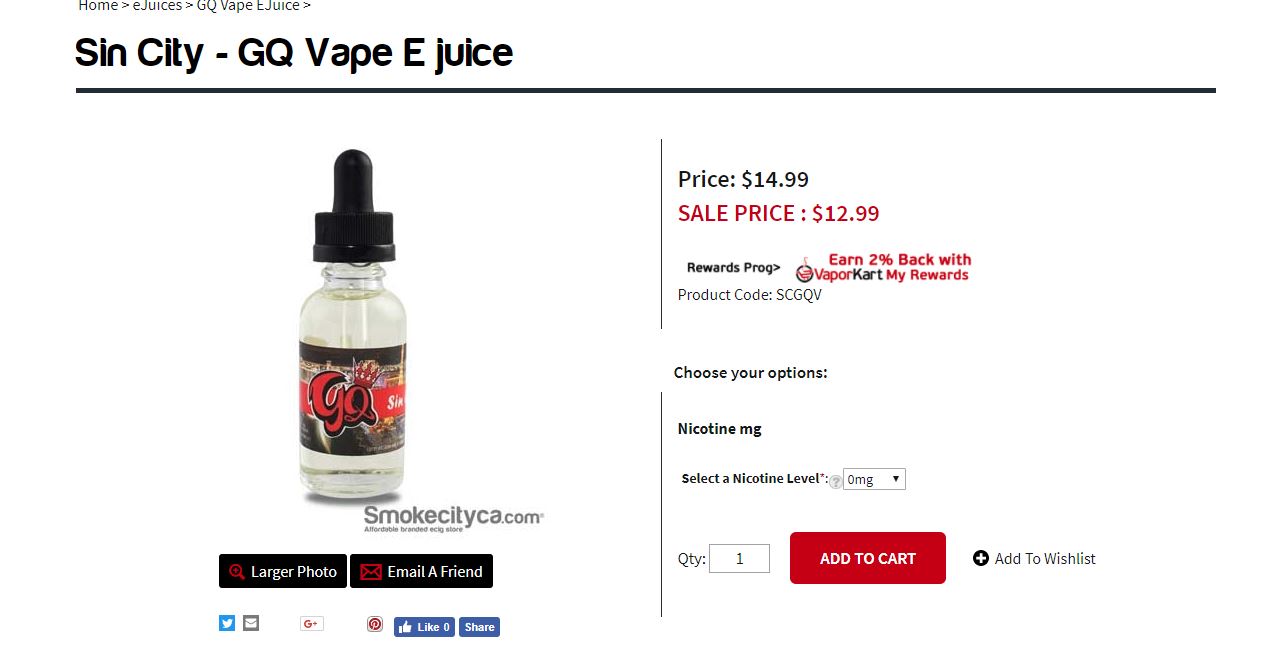The height and width of the screenshot is (654, 1281).
Task: Open the Nicotine Level 0mg dropdown
Action: pos(874,479)
